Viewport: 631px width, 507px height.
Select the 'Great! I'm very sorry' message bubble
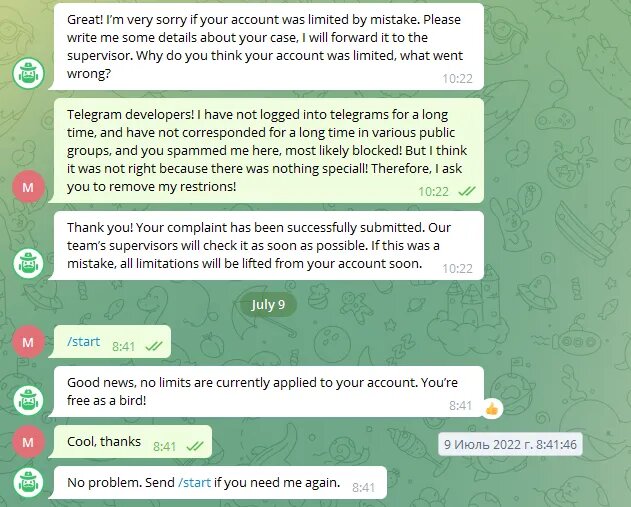point(266,47)
